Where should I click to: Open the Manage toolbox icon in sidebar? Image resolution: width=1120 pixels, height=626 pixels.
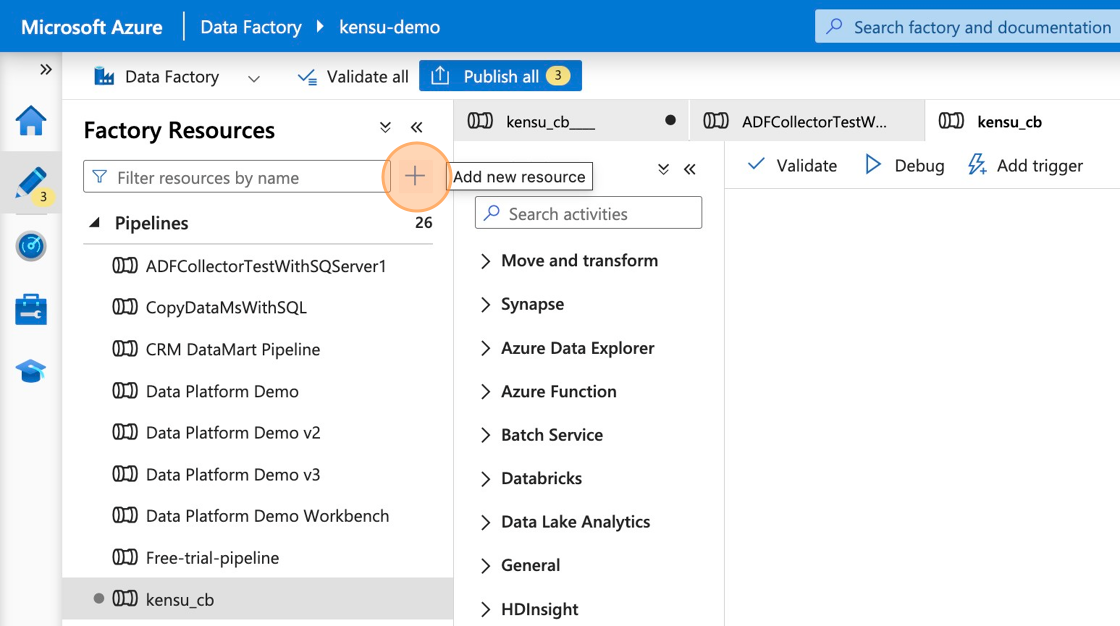click(x=31, y=309)
